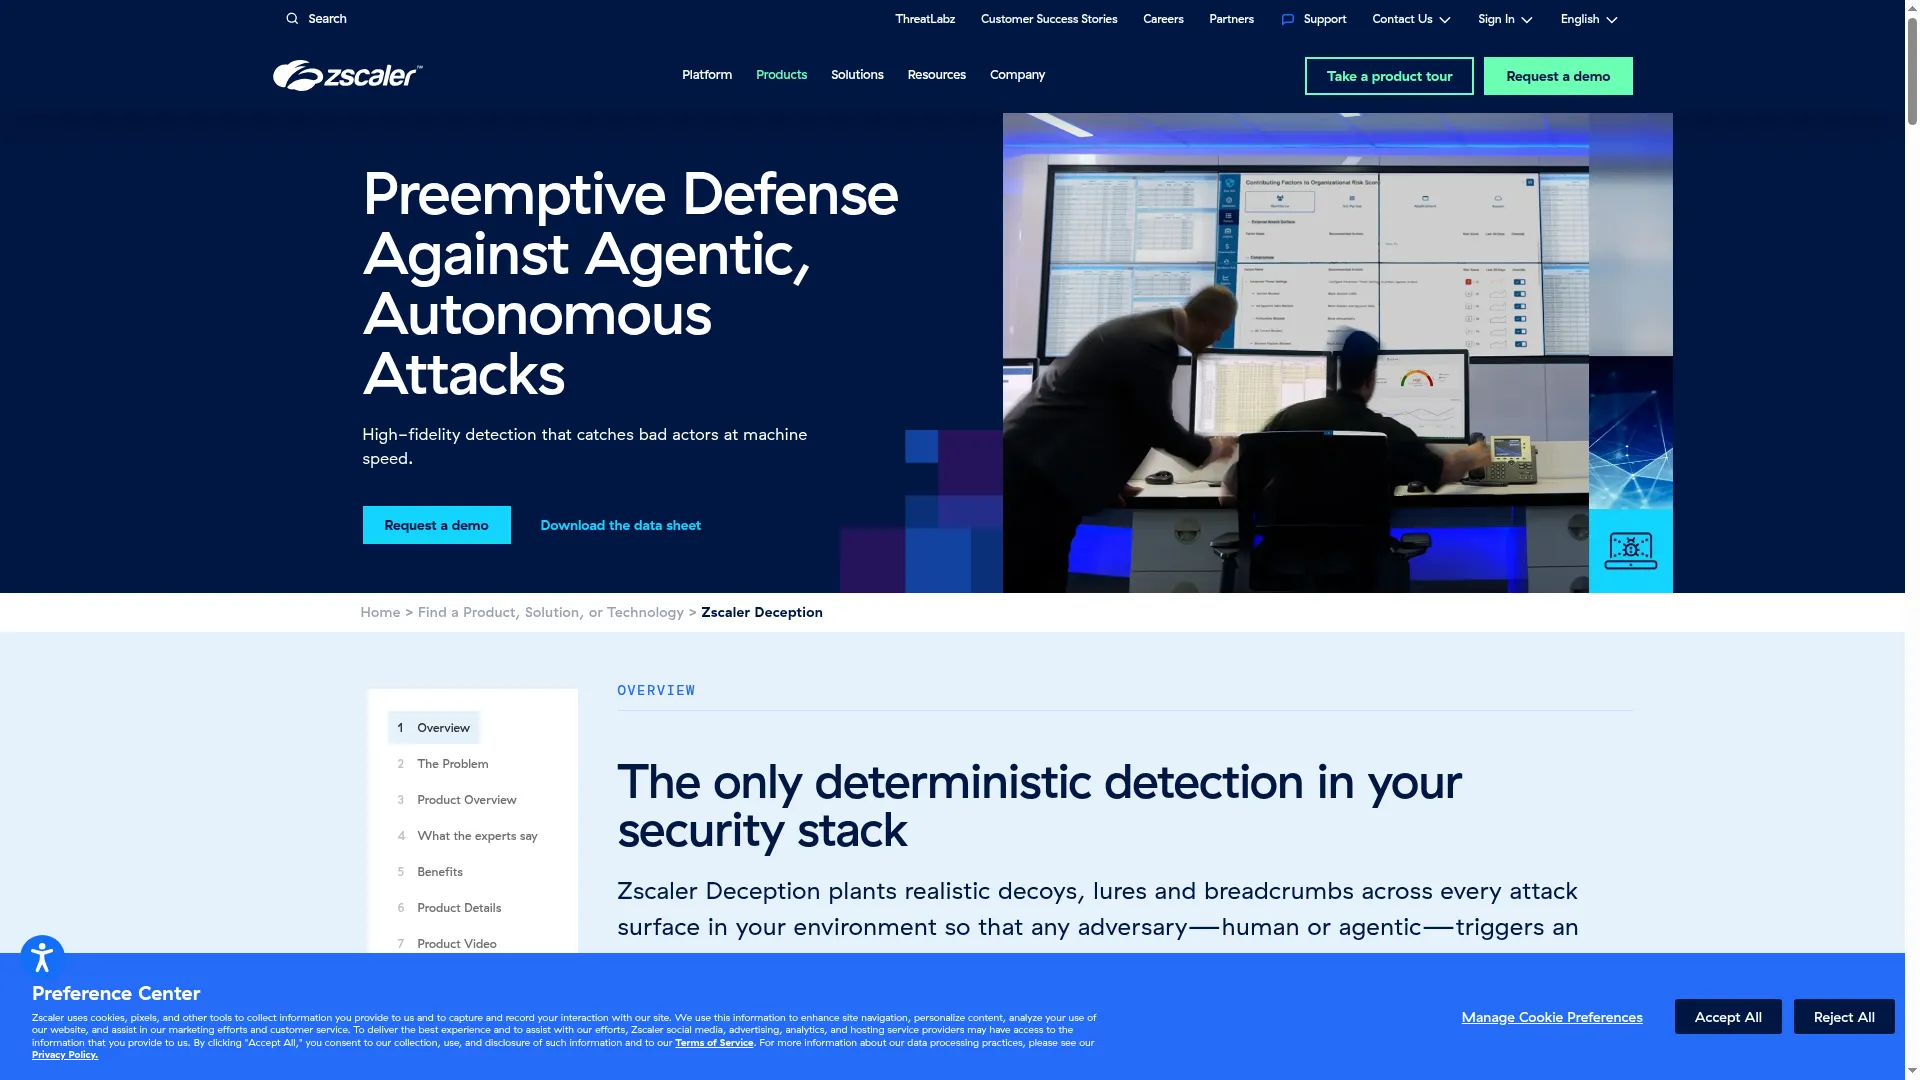Jump to Product Video section

click(456, 944)
